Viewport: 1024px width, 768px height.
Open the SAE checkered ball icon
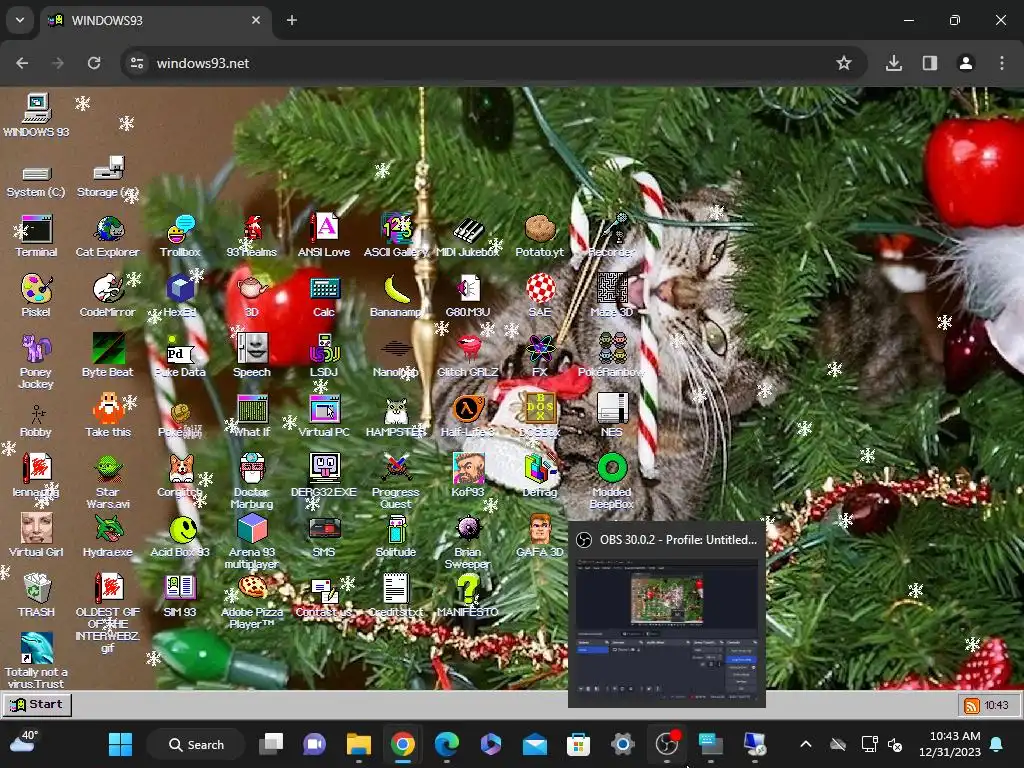pyautogui.click(x=539, y=289)
